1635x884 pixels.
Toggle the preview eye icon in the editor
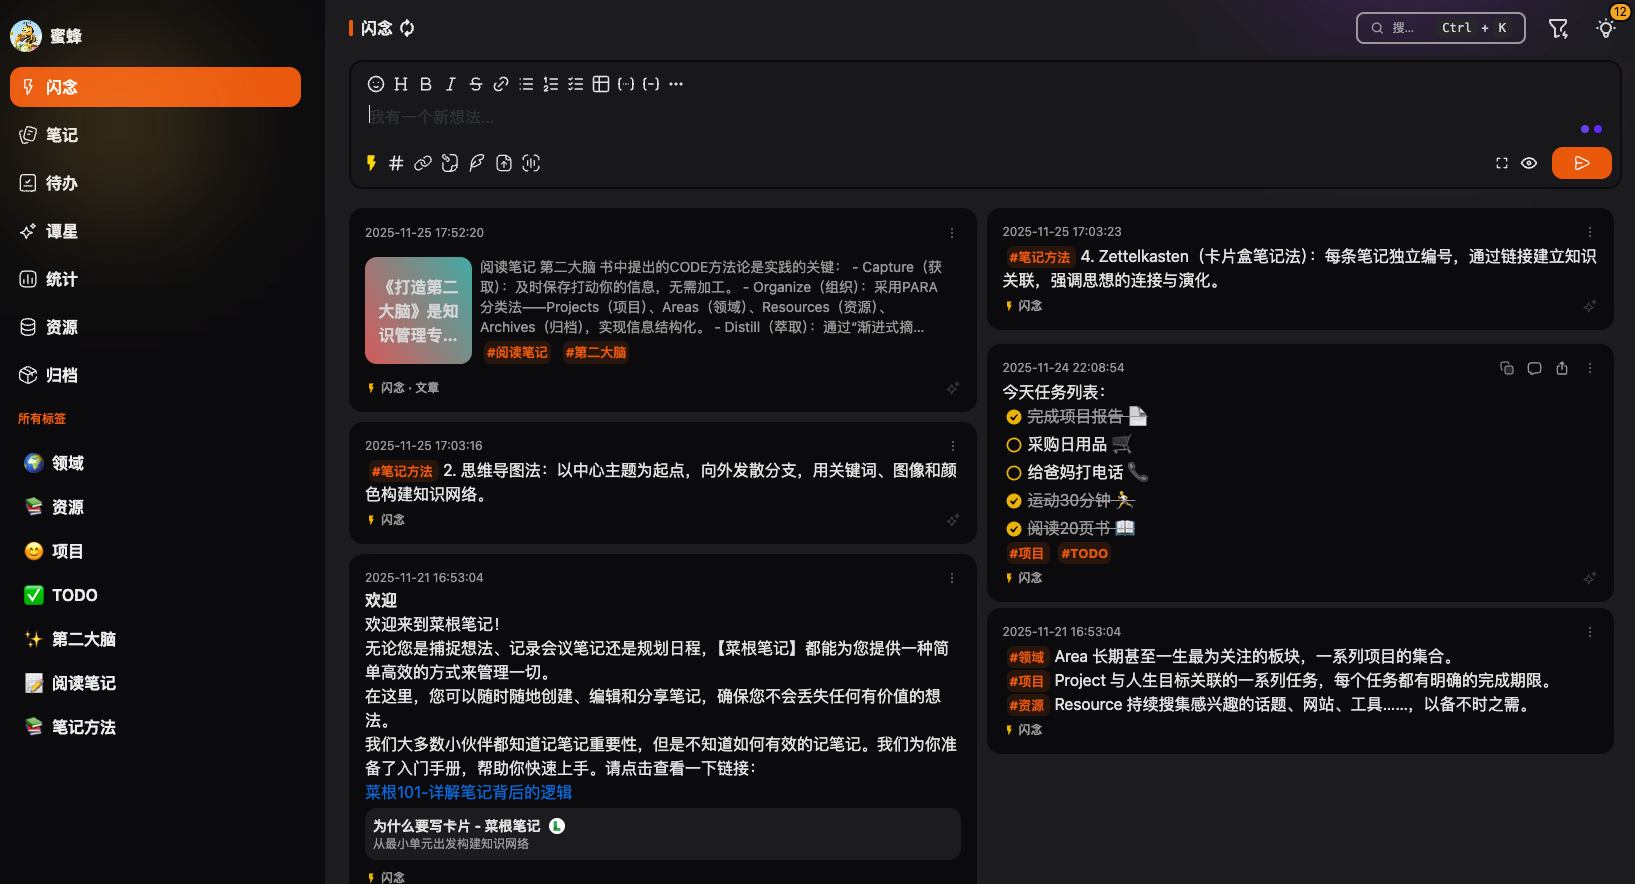pos(1529,163)
